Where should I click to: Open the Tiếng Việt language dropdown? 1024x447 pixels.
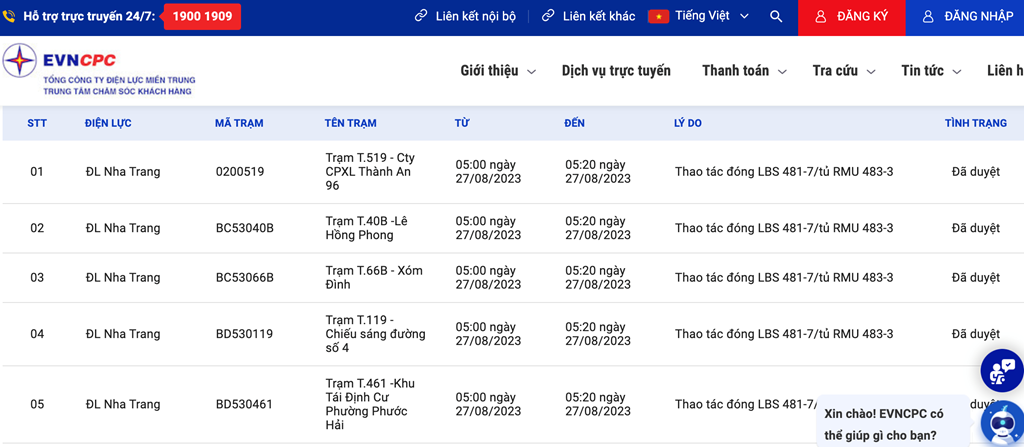(711, 16)
